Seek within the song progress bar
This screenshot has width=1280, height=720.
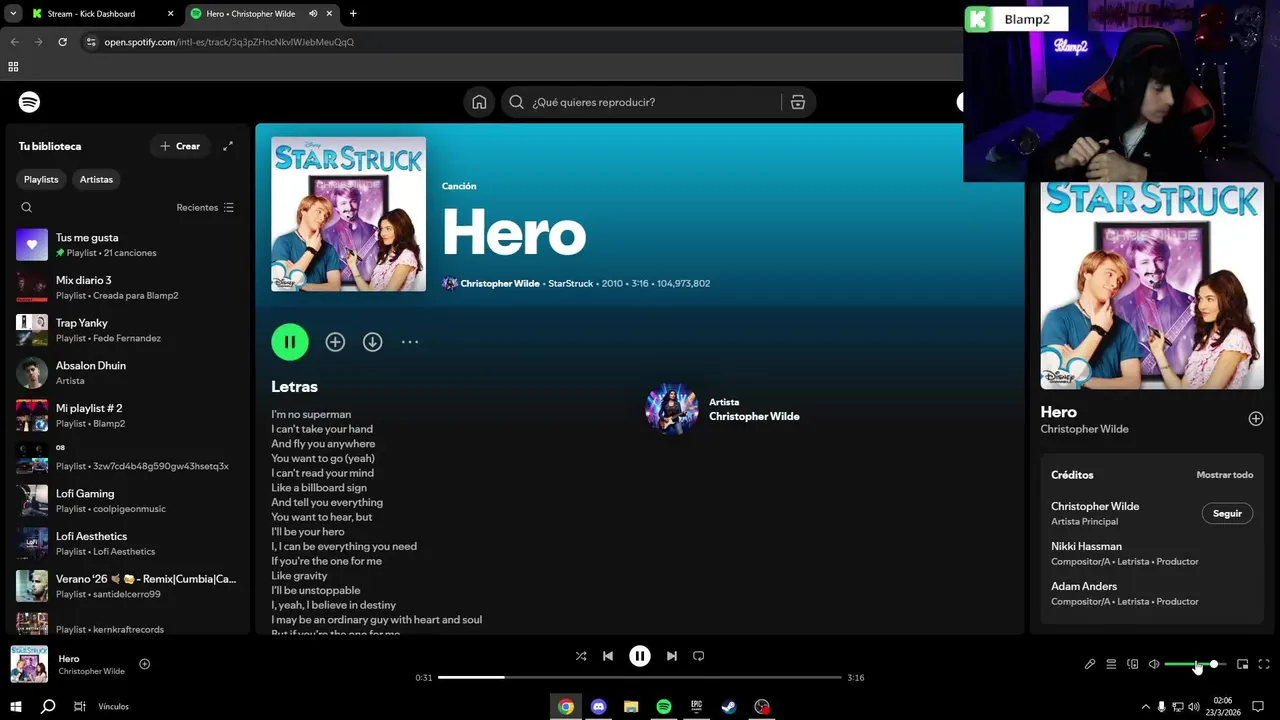[x=640, y=677]
